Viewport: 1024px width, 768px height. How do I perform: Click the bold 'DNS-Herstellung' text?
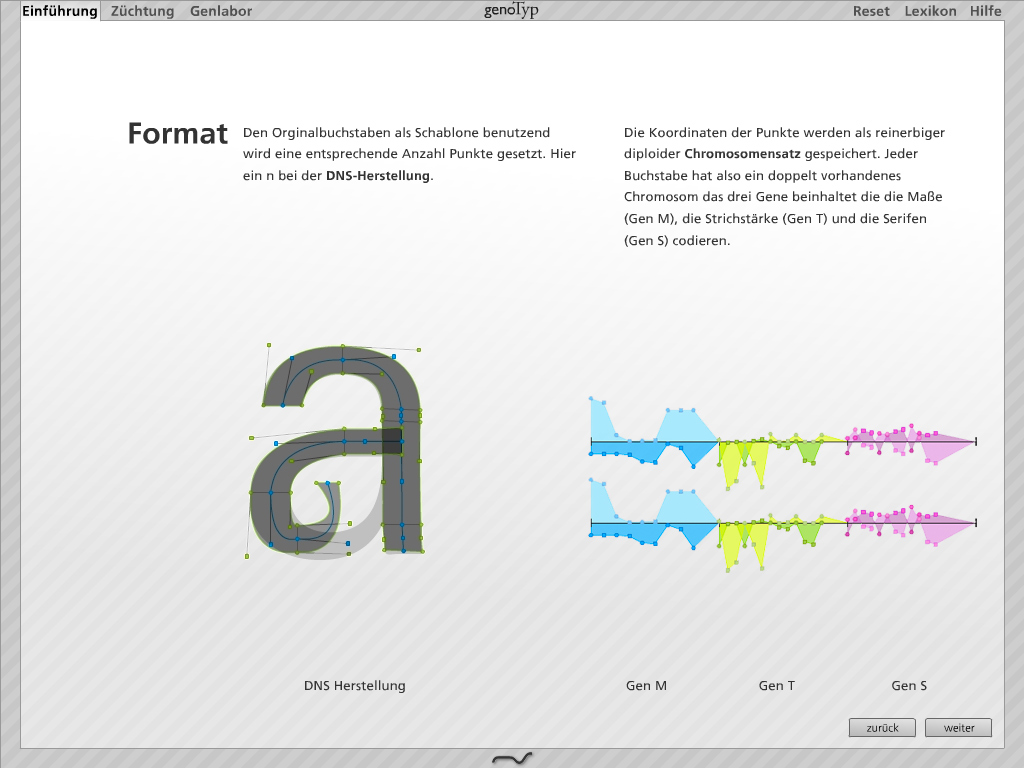[x=378, y=176]
